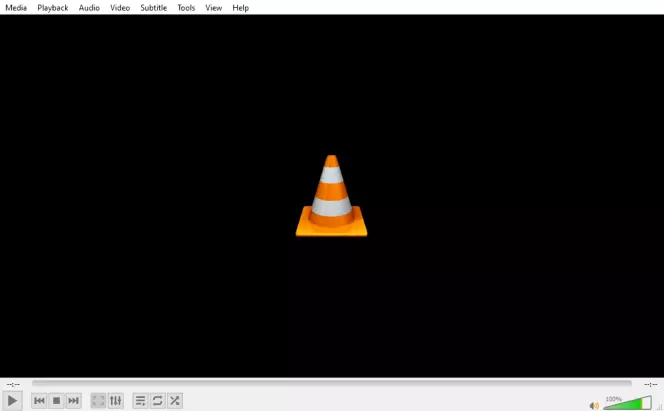The width and height of the screenshot is (664, 411).
Task: Click the seek bar timeline
Action: coord(332,383)
